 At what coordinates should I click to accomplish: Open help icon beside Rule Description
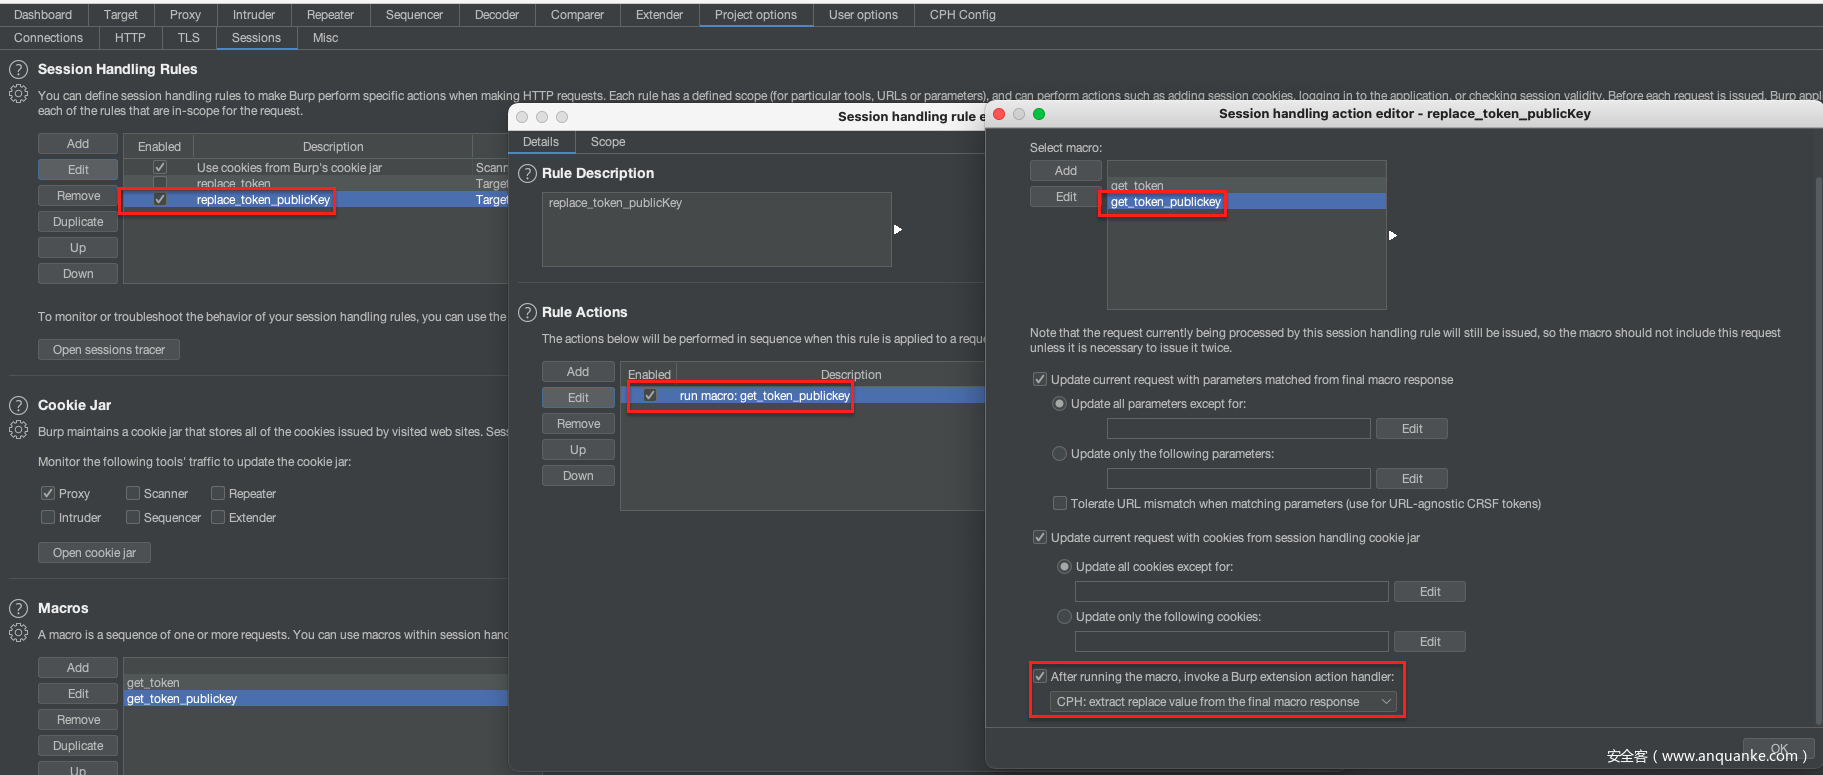[x=527, y=174]
